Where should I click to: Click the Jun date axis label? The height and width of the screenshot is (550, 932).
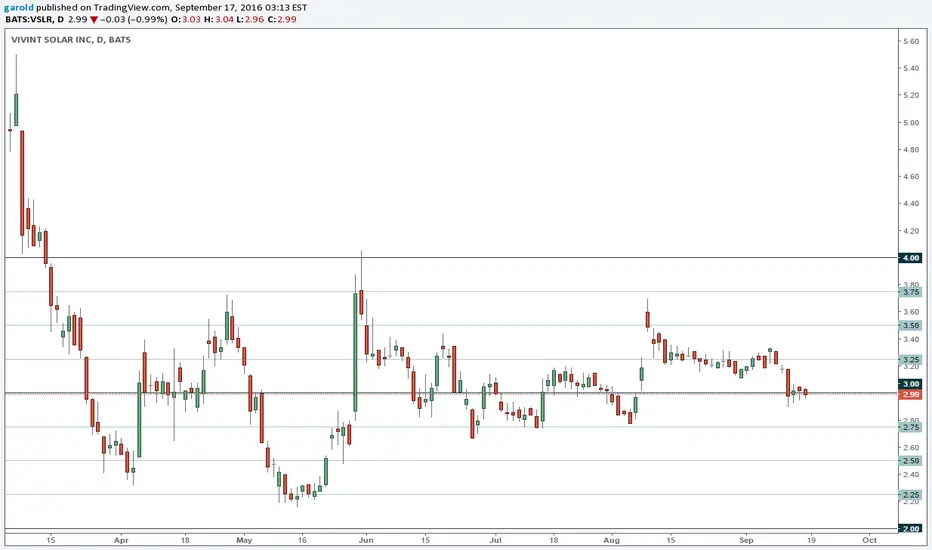pyautogui.click(x=366, y=540)
